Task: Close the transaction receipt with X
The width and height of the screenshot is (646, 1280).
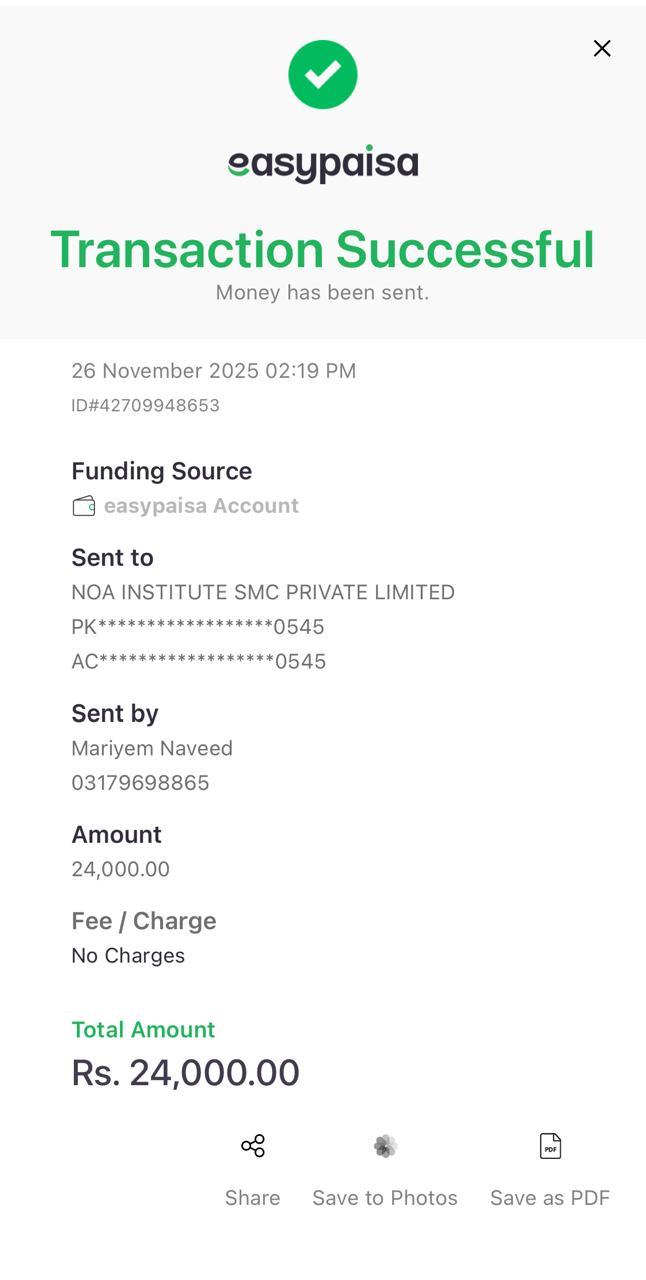Action: pyautogui.click(x=601, y=48)
